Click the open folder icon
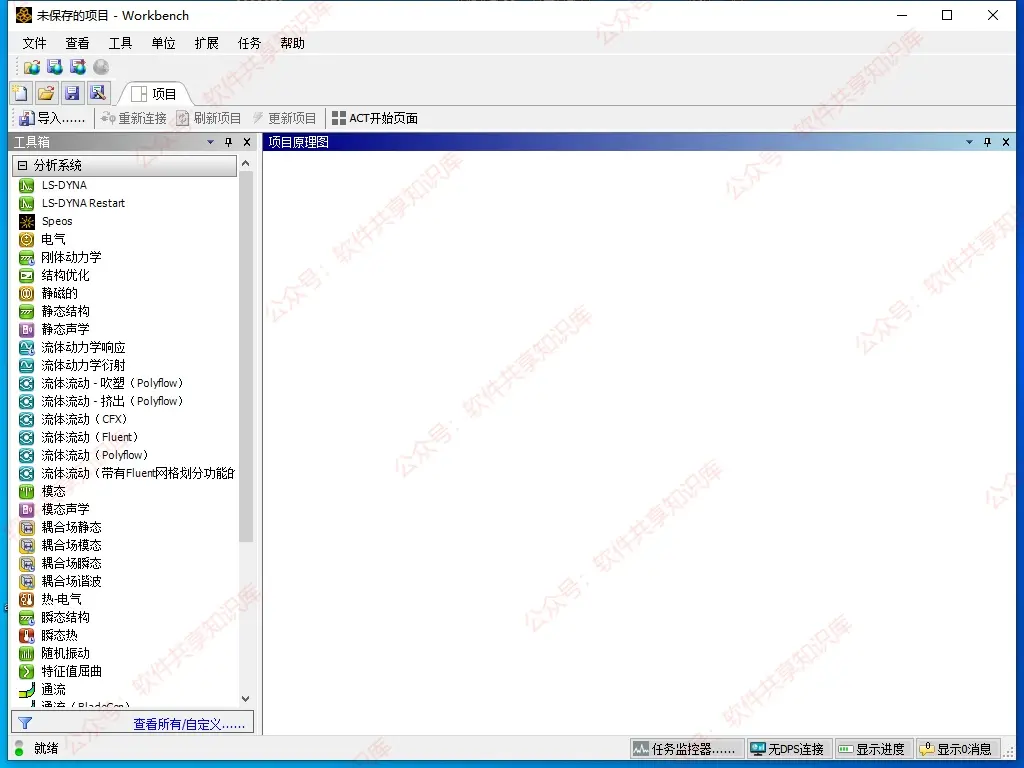Image resolution: width=1024 pixels, height=768 pixels. click(x=46, y=93)
